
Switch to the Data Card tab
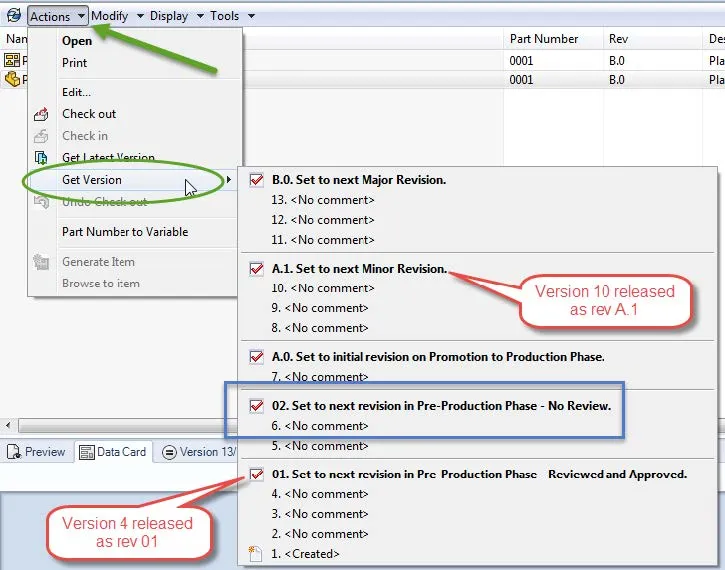[x=113, y=452]
